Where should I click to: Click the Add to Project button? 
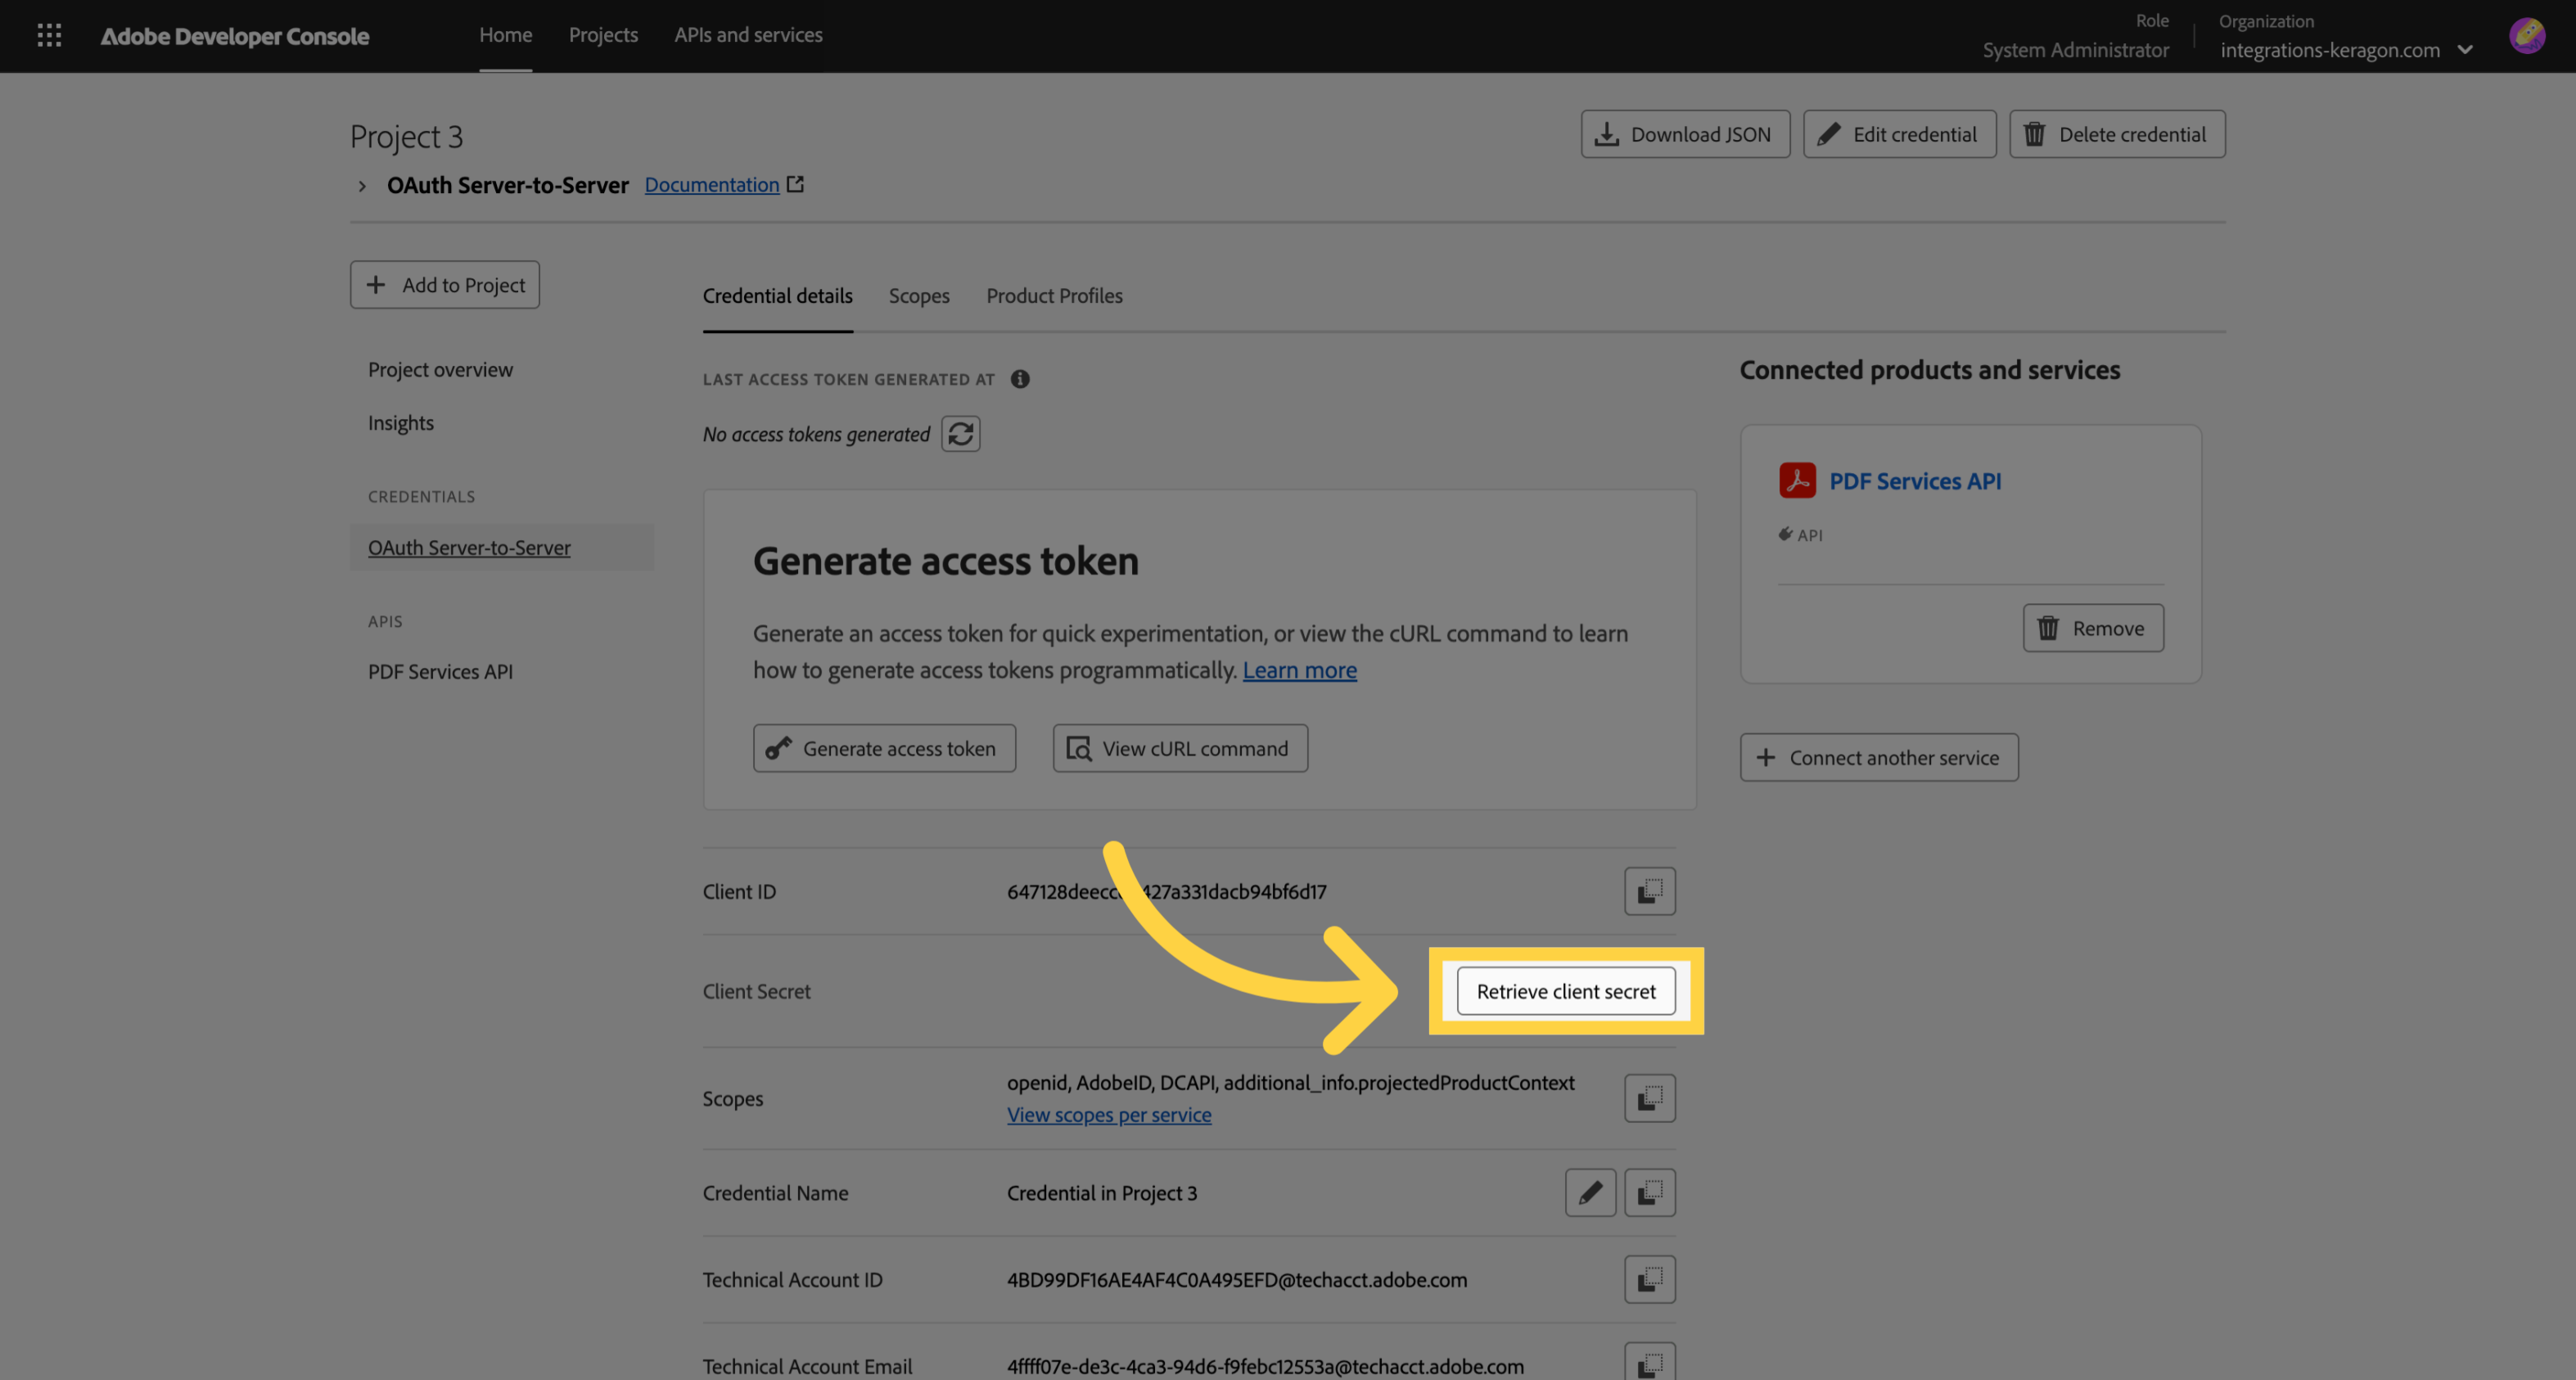[445, 285]
